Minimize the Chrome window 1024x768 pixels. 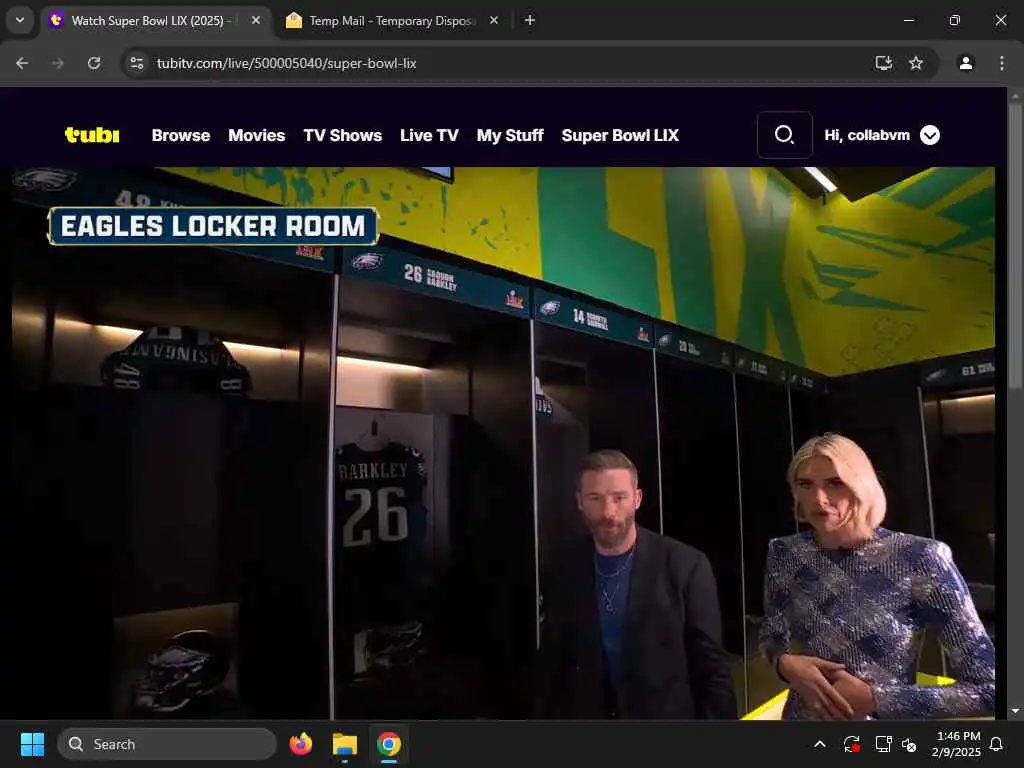(909, 20)
